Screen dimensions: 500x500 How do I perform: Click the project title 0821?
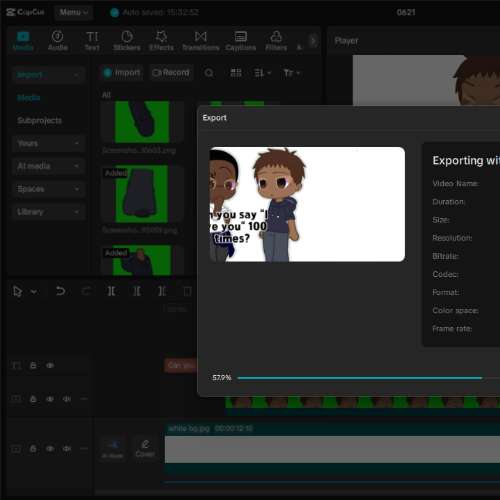point(406,12)
